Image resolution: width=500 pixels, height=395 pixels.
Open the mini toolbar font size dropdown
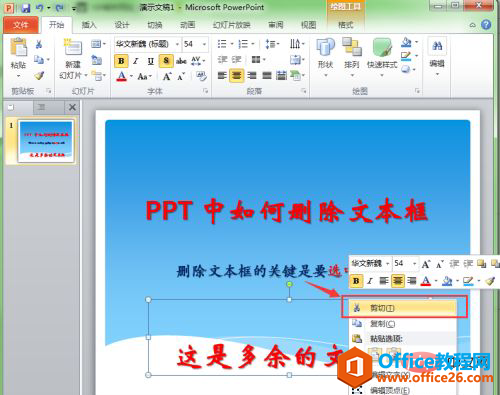click(414, 264)
